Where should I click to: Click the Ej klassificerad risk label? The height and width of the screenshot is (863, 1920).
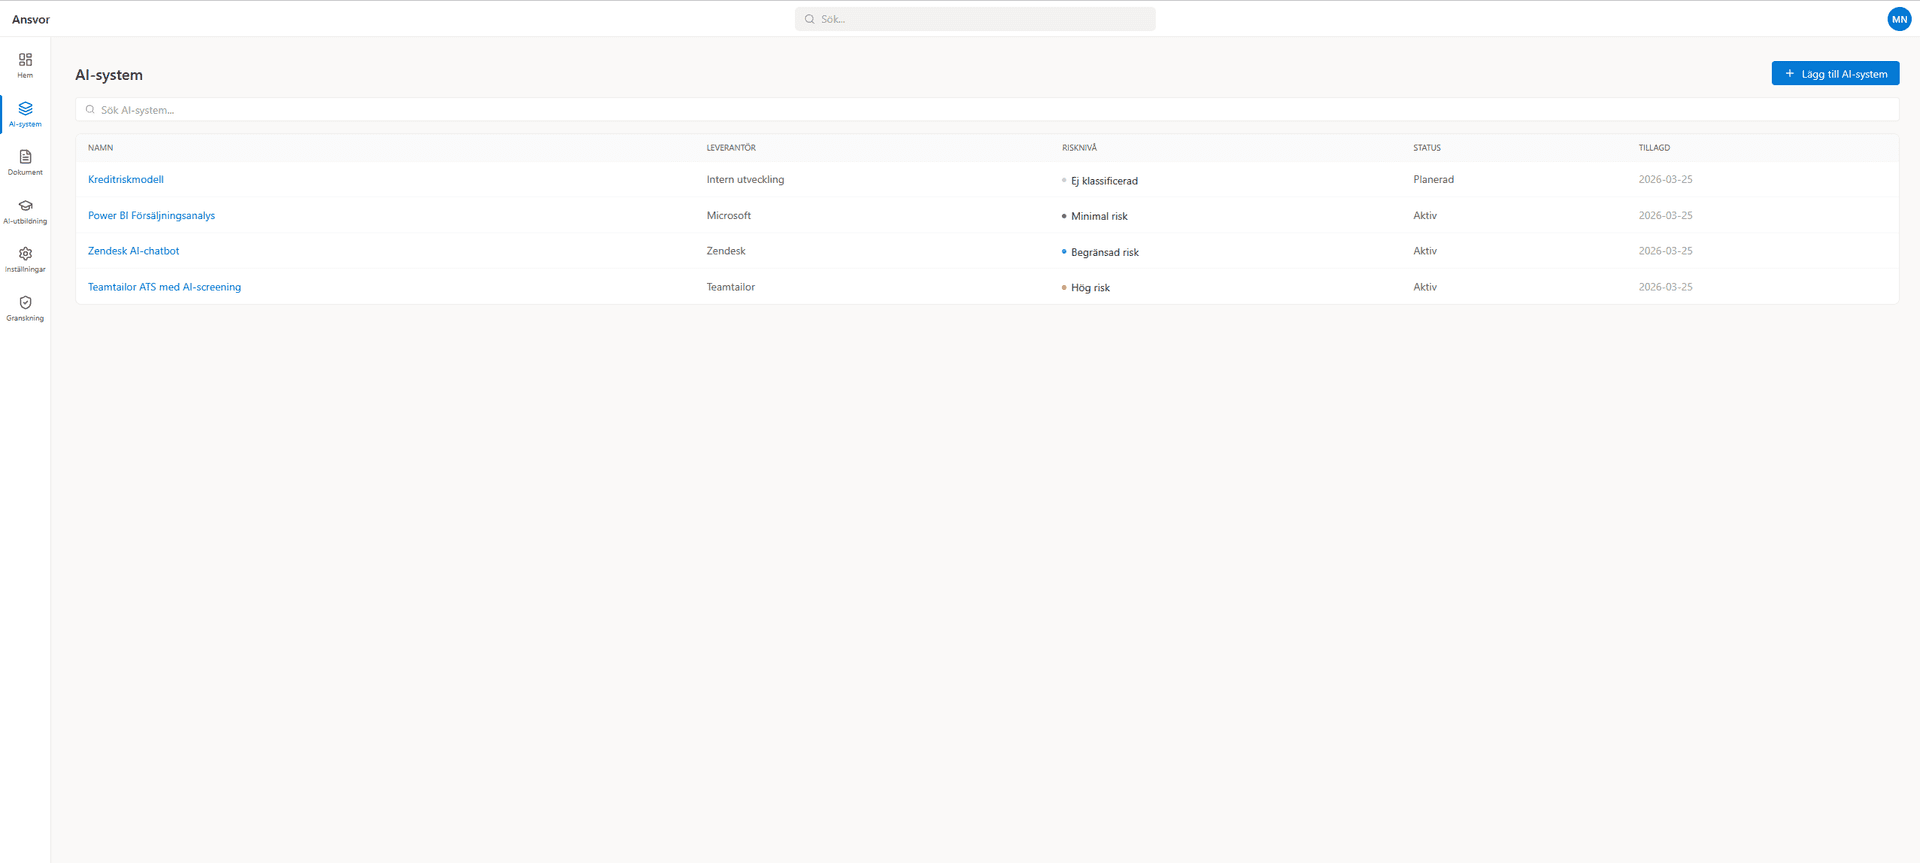1104,181
